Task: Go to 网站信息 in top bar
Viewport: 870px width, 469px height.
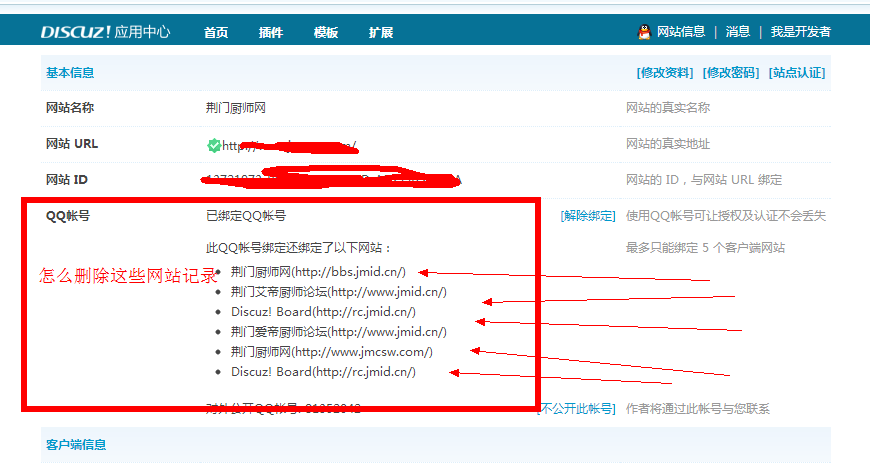Action: tap(681, 32)
